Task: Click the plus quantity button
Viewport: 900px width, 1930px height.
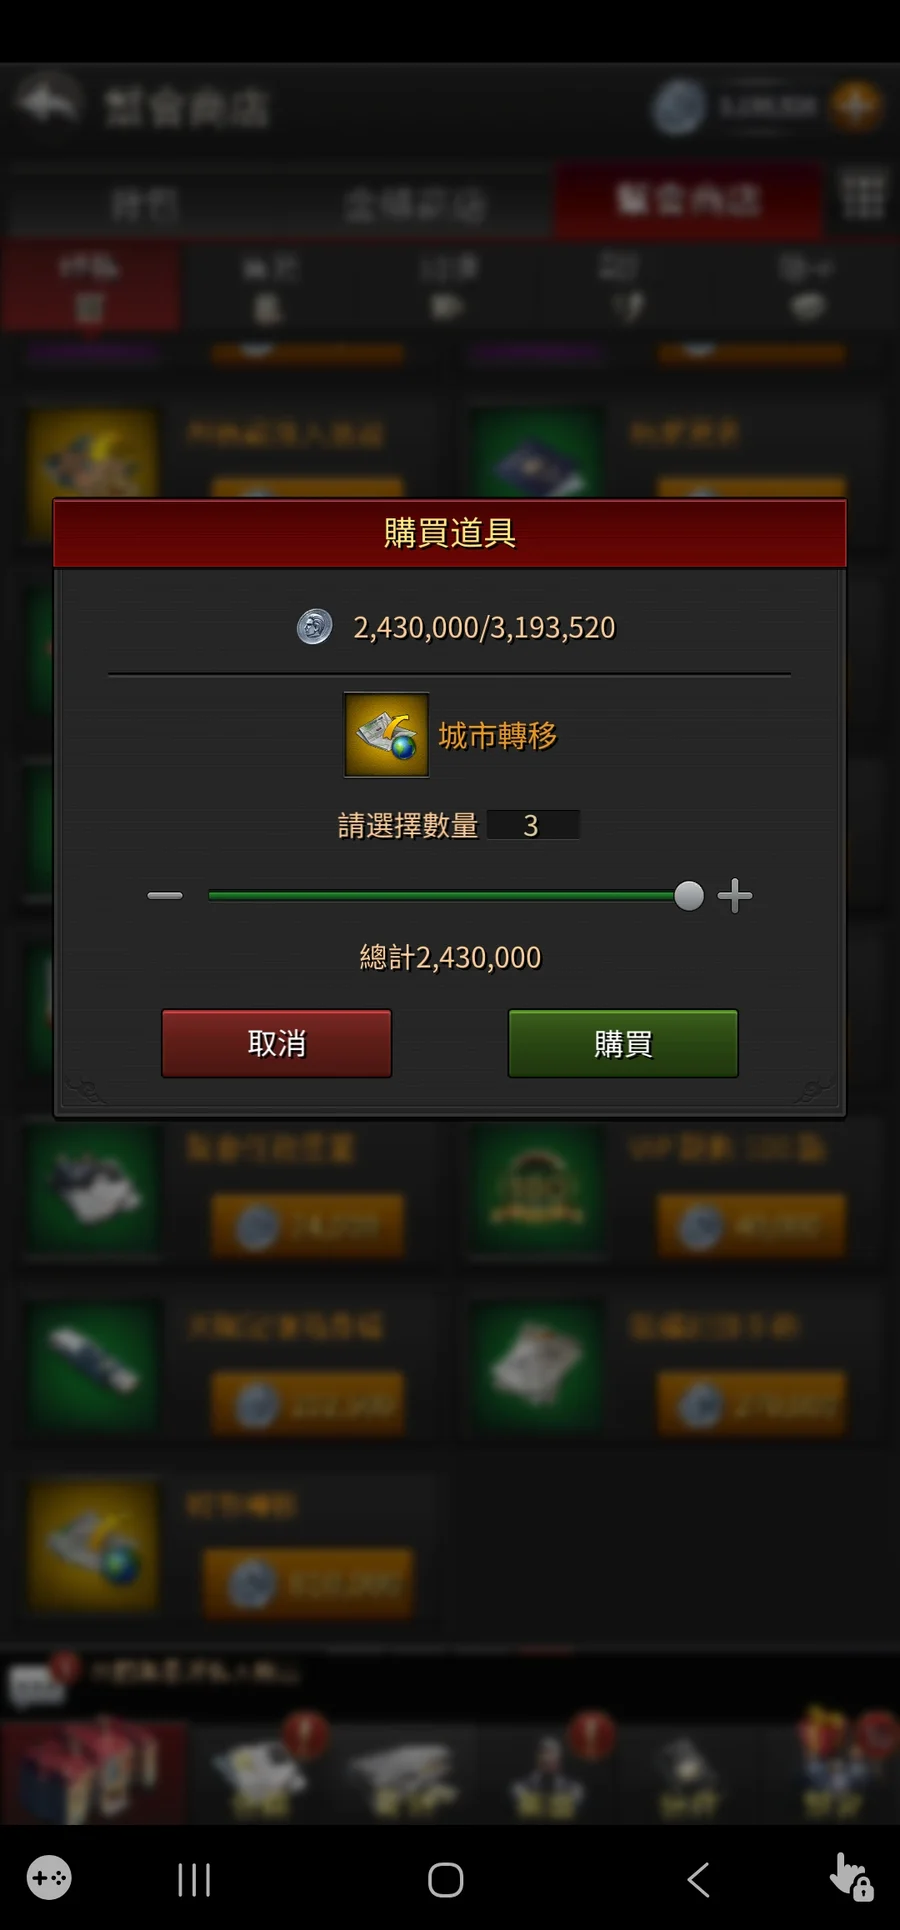Action: click(735, 896)
